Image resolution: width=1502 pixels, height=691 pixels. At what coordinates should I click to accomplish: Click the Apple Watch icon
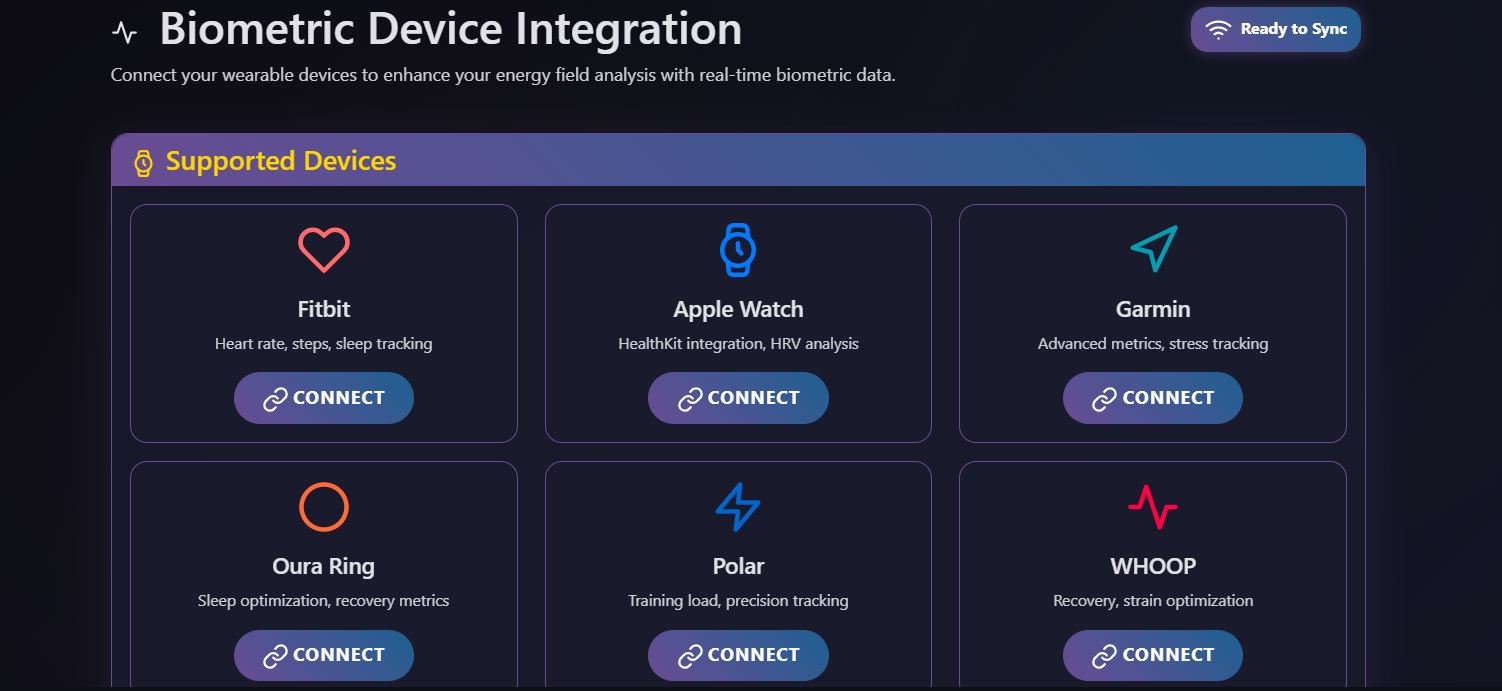point(738,250)
